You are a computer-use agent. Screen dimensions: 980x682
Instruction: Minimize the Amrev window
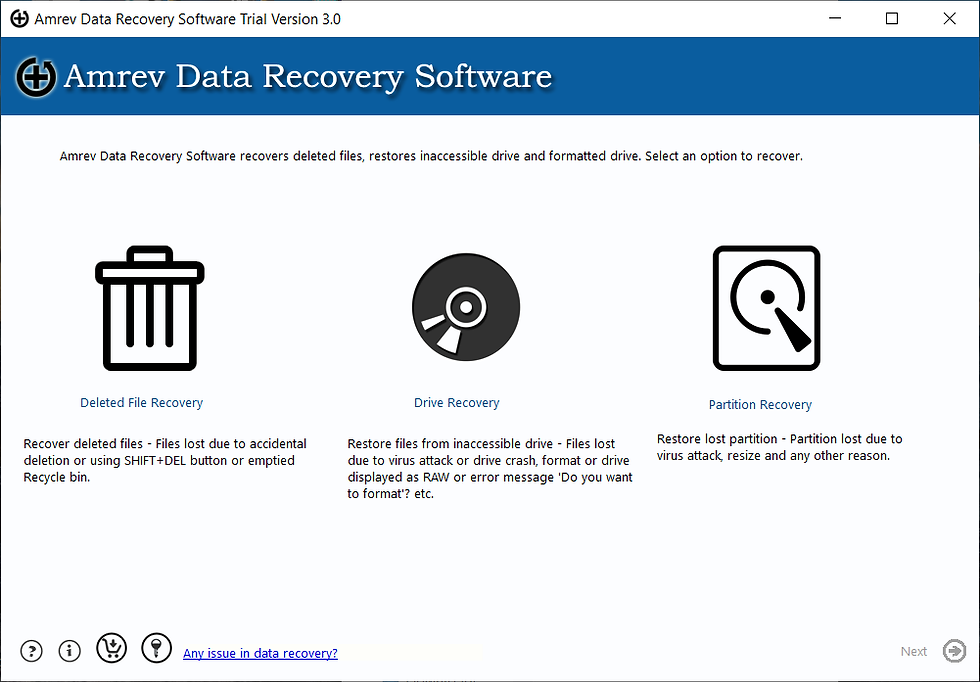pyautogui.click(x=835, y=18)
